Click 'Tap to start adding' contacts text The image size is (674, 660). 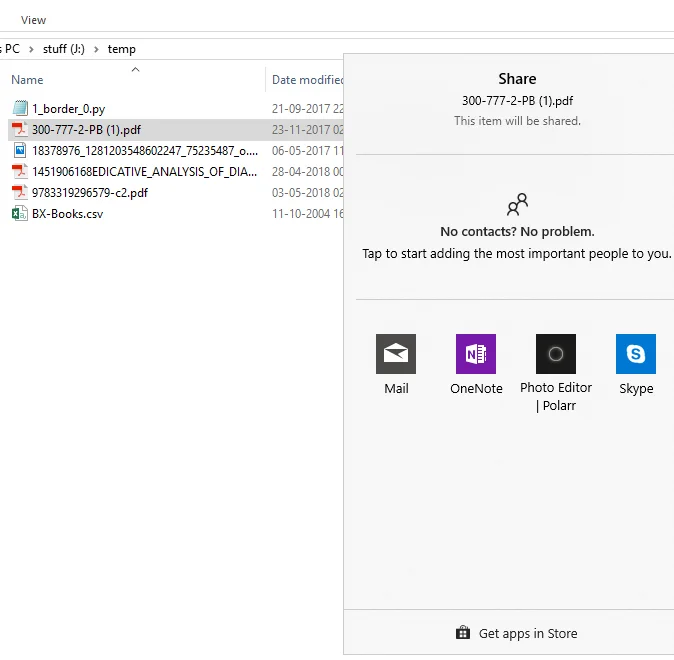(x=517, y=254)
